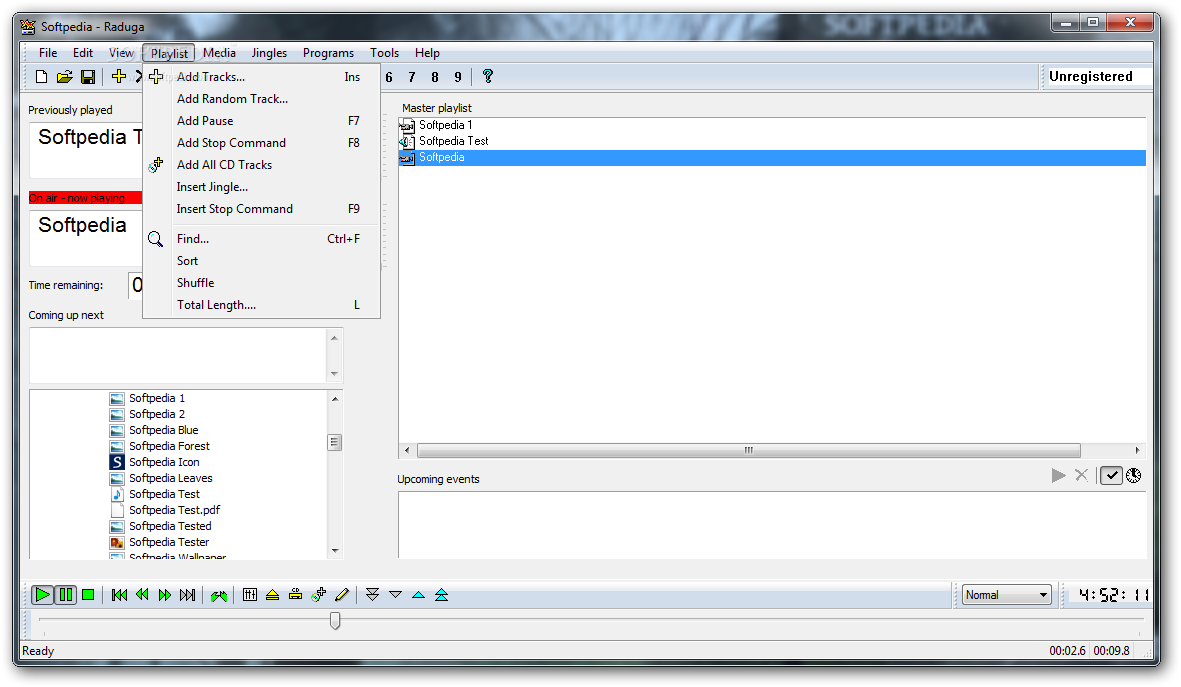
Task: Click the playback position slider handle
Action: (x=335, y=620)
